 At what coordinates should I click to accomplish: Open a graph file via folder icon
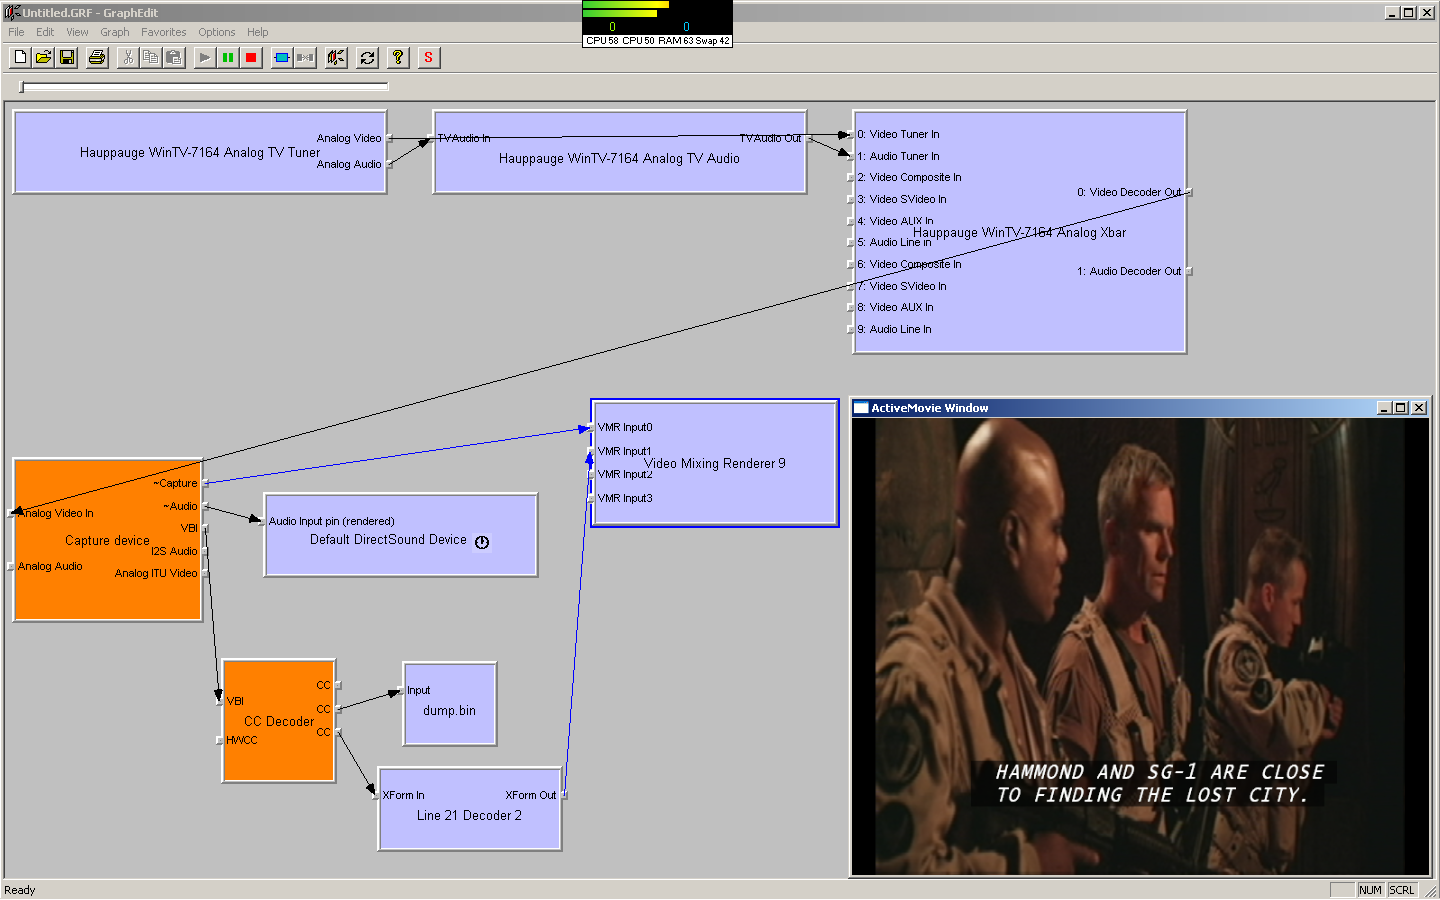(43, 57)
